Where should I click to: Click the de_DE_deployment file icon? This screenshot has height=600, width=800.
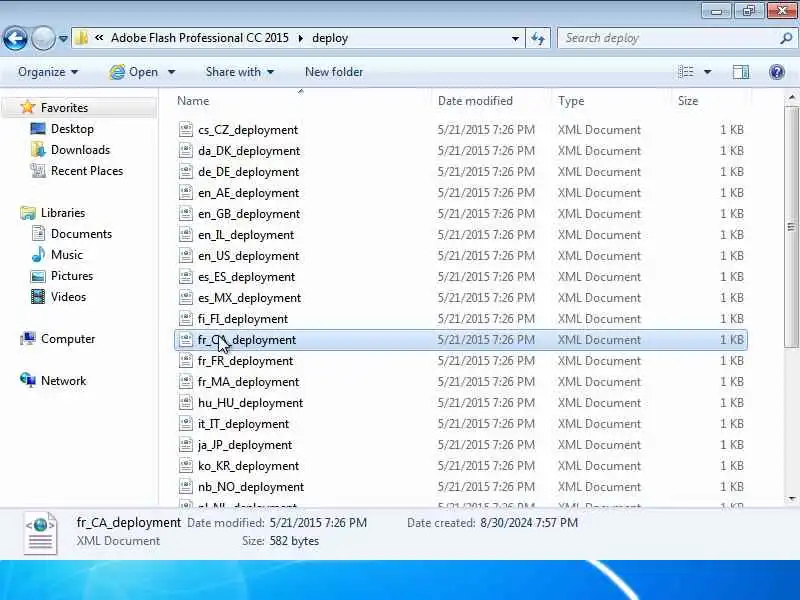coord(186,171)
